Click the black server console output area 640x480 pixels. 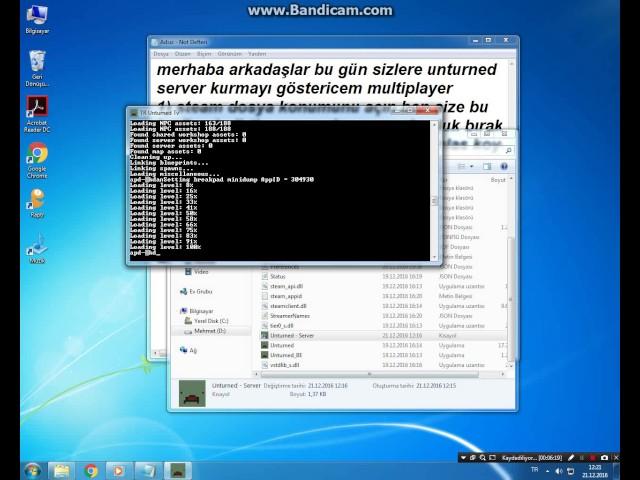(x=279, y=190)
